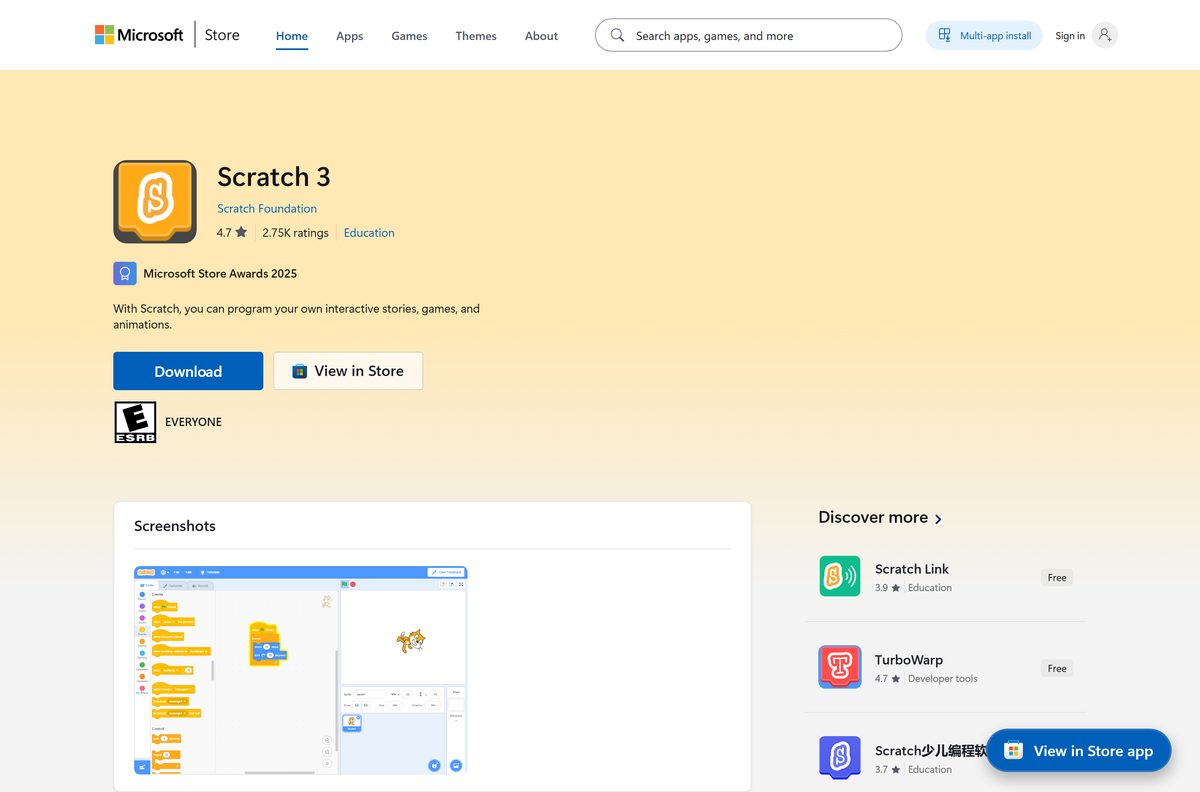
Task: Expand Discover more chevron
Action: coord(938,519)
